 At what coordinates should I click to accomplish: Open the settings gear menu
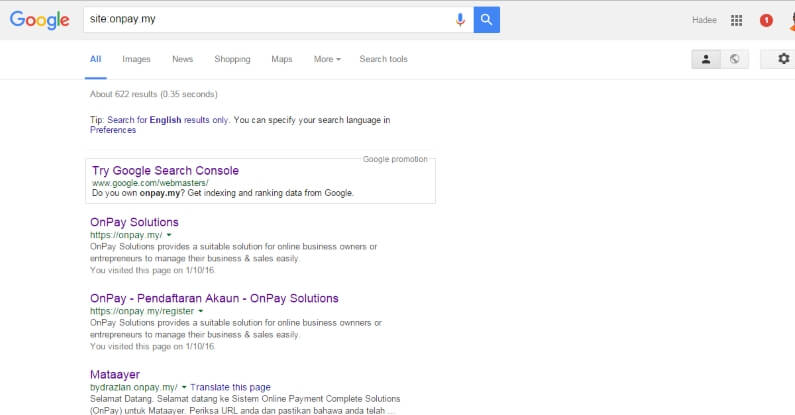click(x=784, y=59)
